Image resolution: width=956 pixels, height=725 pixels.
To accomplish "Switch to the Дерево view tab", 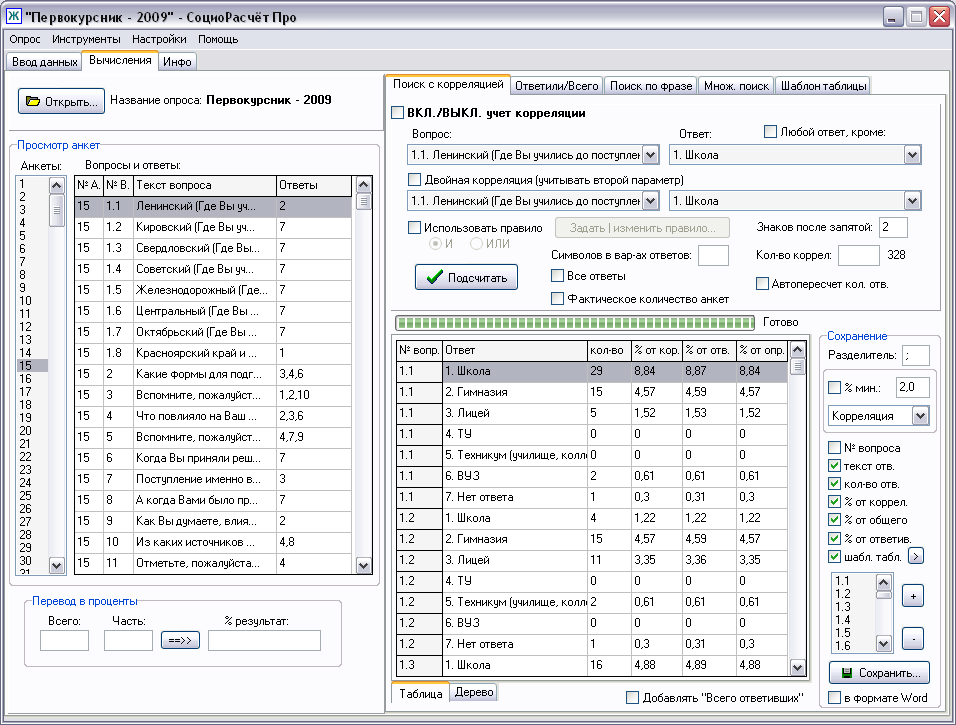I will pos(474,693).
